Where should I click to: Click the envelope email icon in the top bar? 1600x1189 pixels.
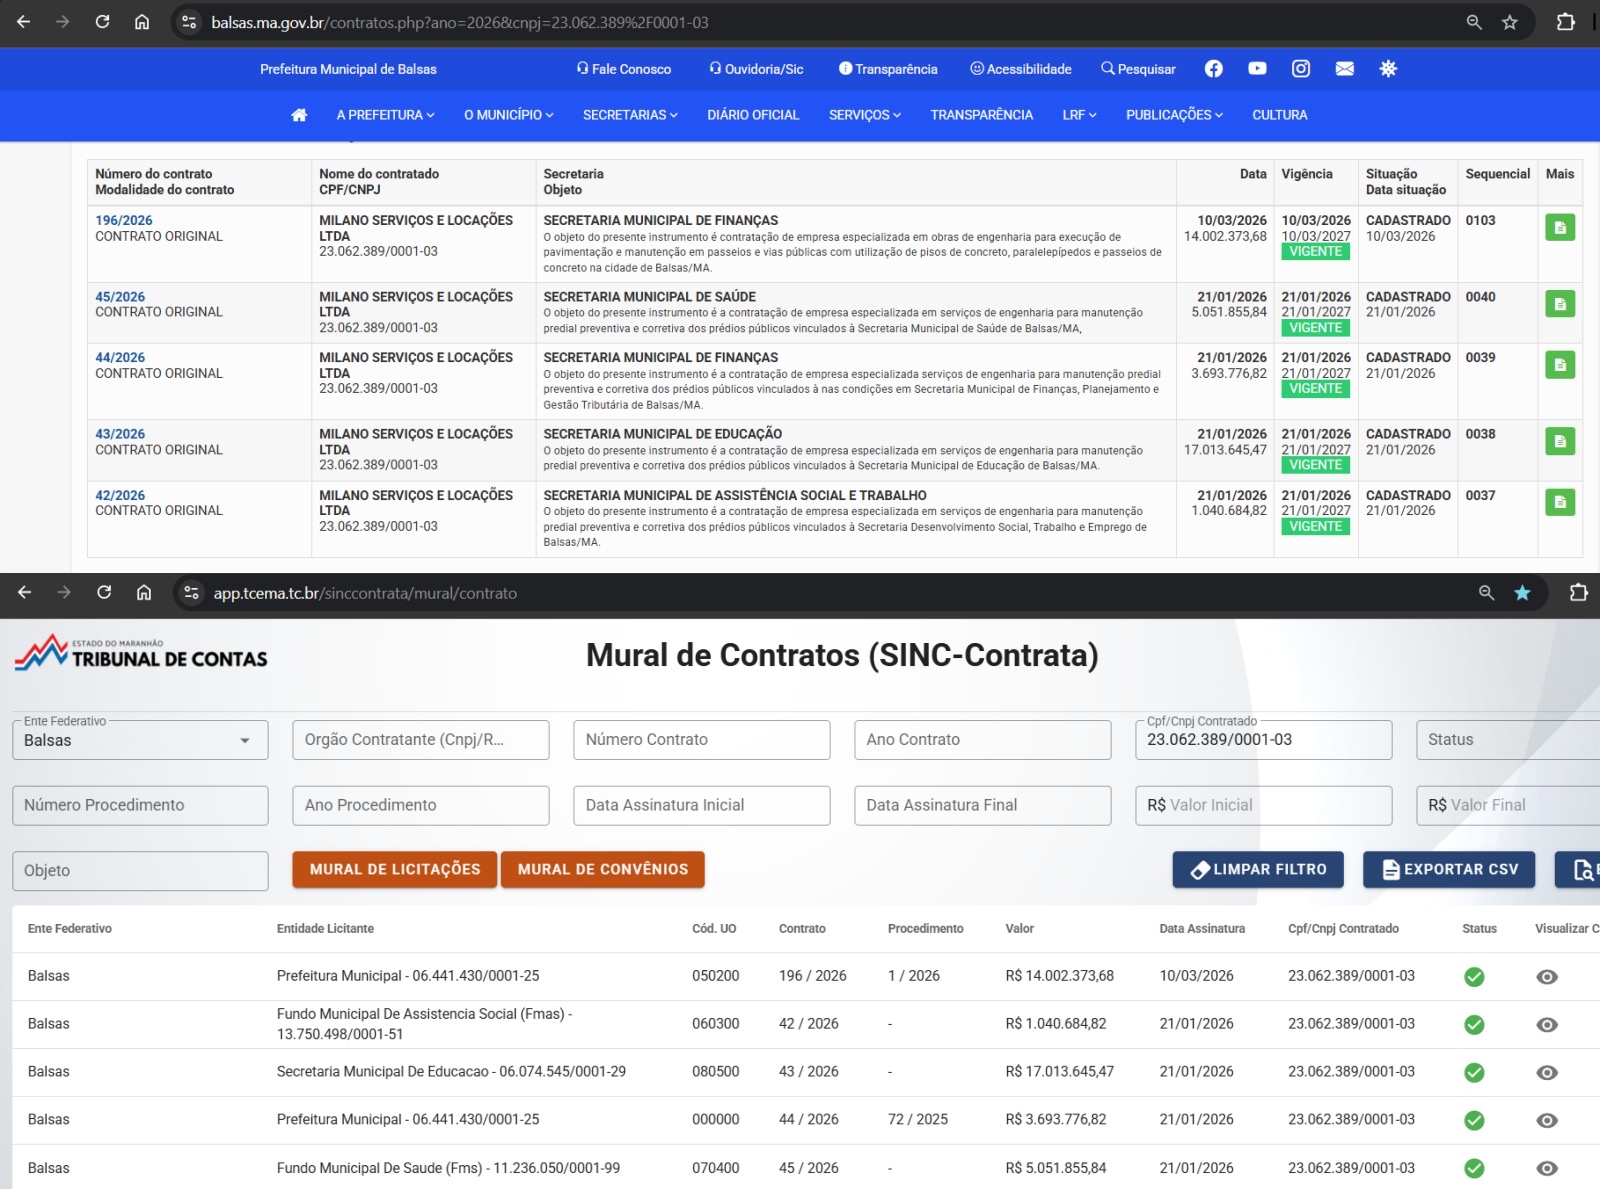click(1344, 69)
